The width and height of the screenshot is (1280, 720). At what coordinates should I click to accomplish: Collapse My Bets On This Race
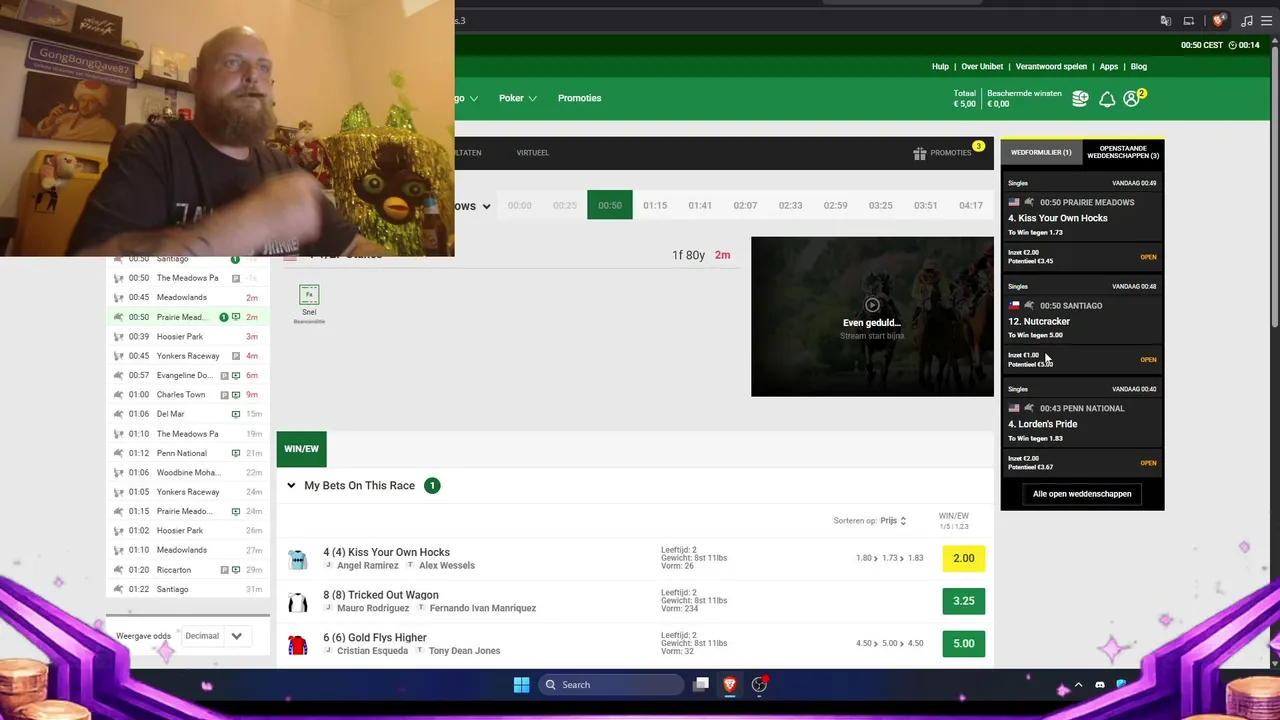pyautogui.click(x=291, y=486)
